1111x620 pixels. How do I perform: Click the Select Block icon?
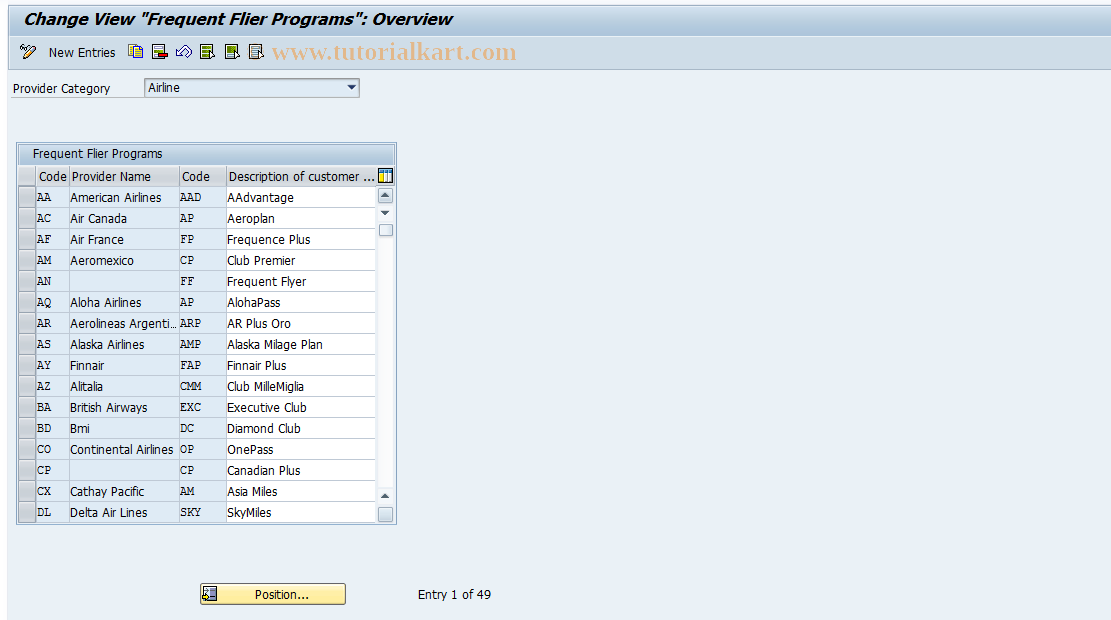(x=232, y=52)
